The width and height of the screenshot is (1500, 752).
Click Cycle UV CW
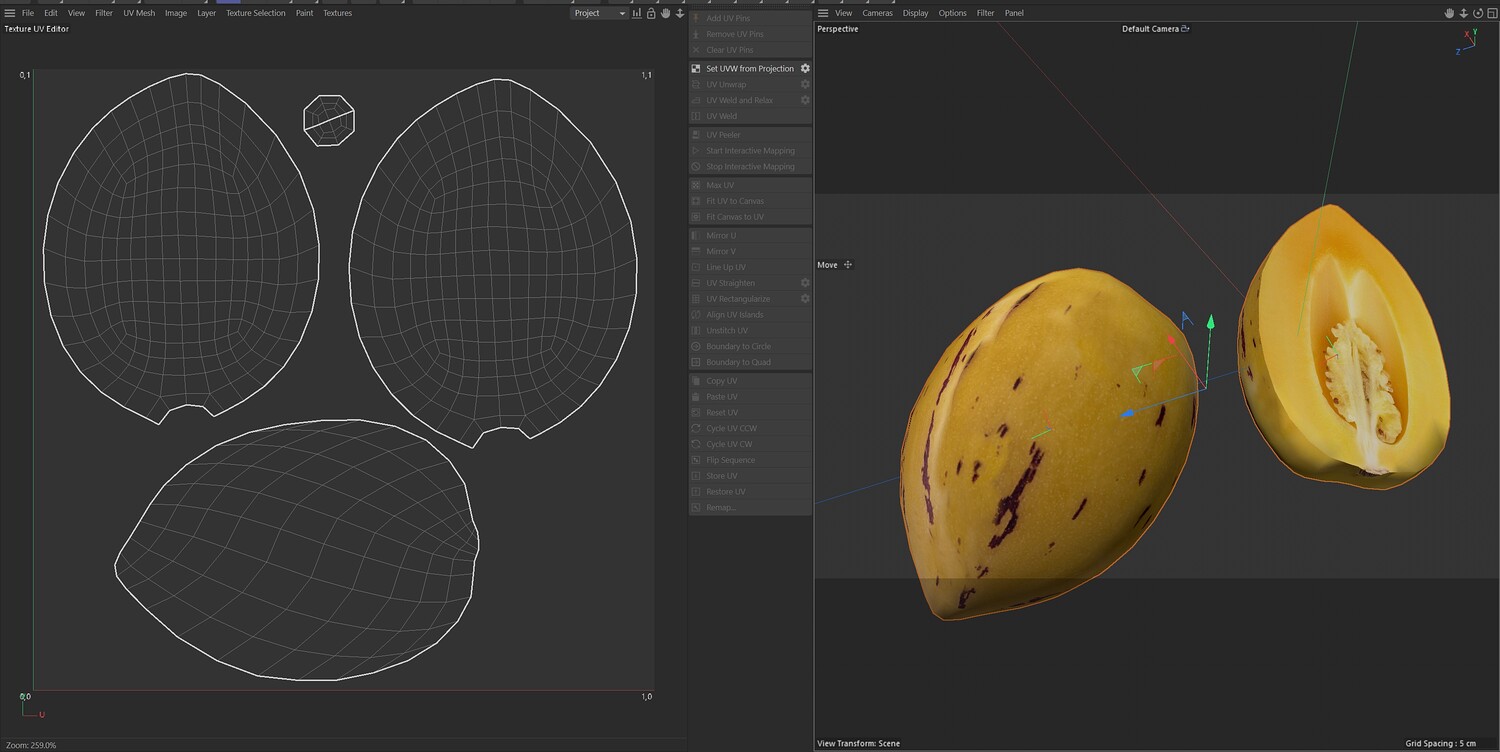(x=750, y=444)
